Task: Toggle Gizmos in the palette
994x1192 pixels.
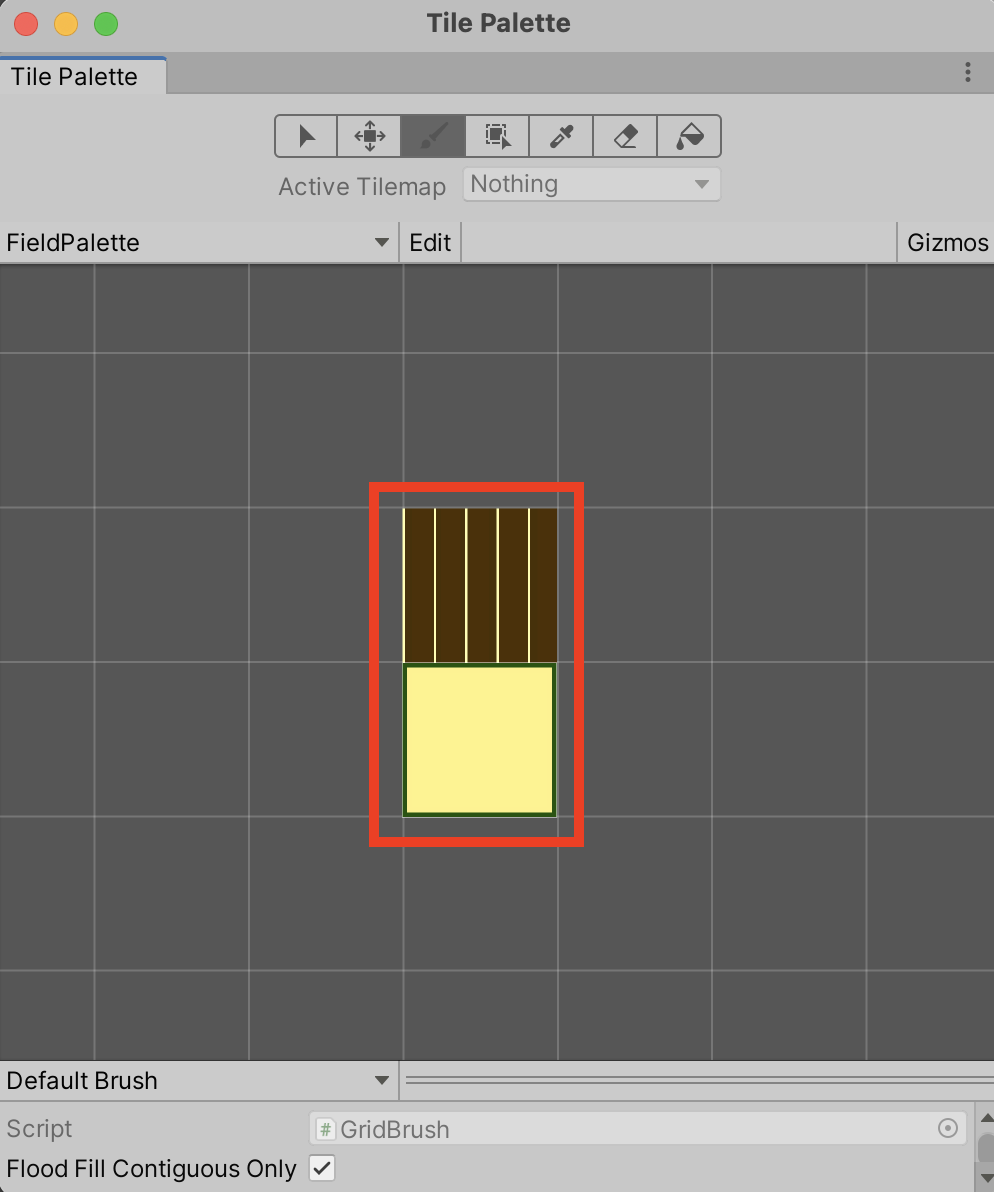Action: tap(947, 243)
